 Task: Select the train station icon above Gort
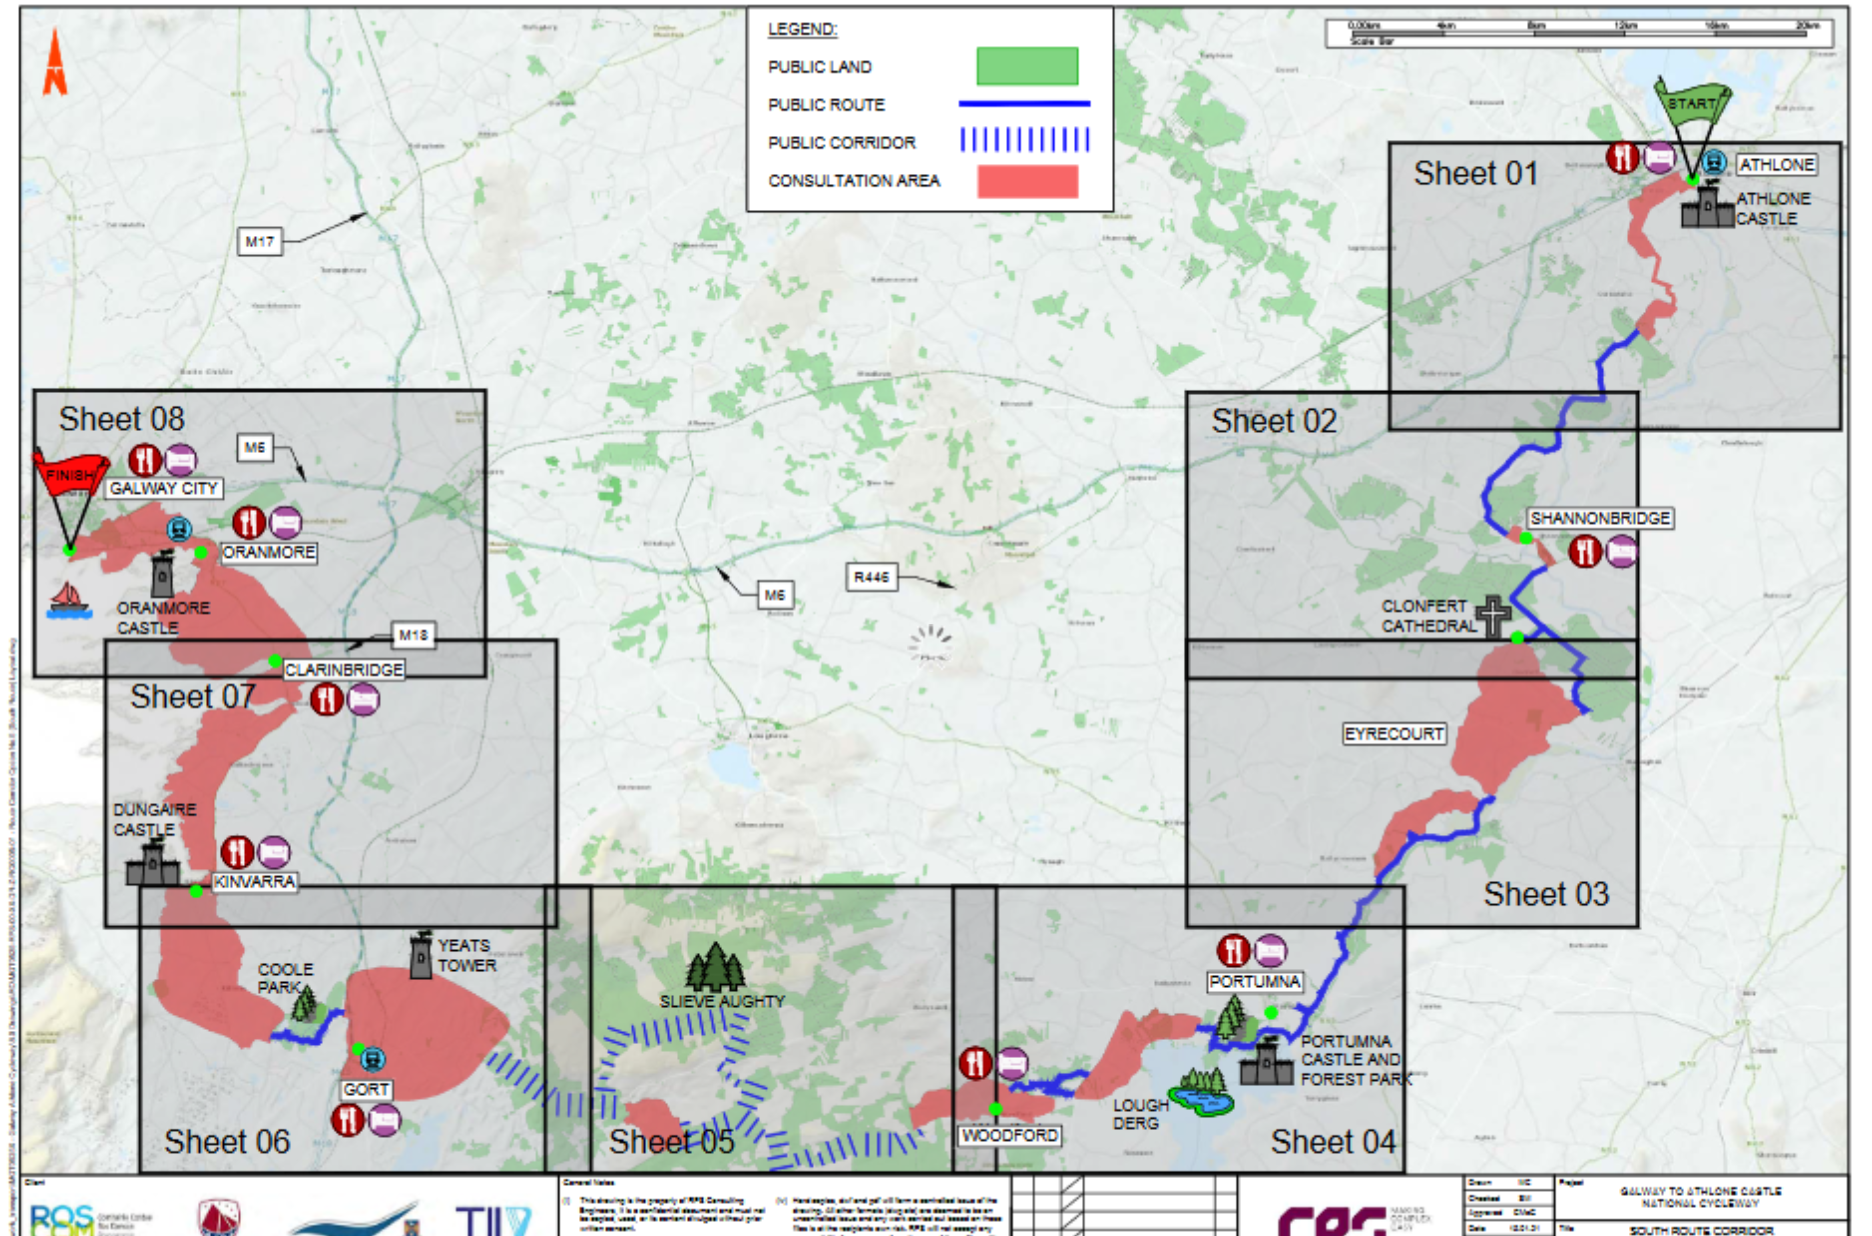pos(373,1058)
